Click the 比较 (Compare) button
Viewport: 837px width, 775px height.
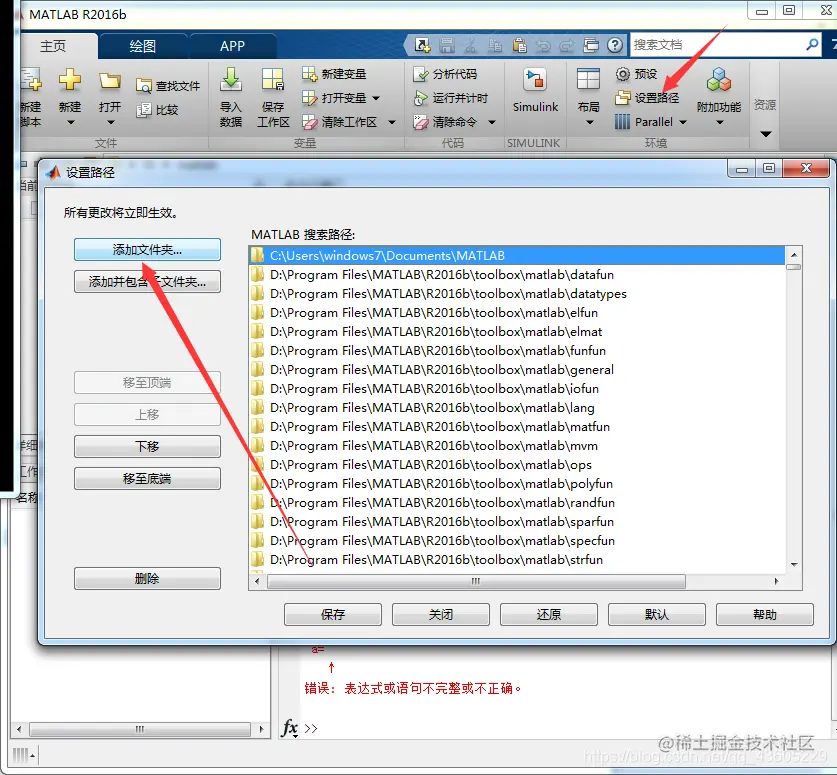pos(157,110)
